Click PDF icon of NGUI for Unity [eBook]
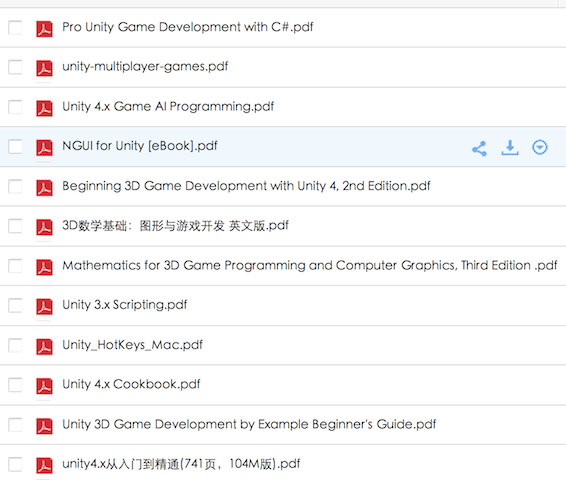Image resolution: width=566 pixels, height=480 pixels. pos(44,148)
